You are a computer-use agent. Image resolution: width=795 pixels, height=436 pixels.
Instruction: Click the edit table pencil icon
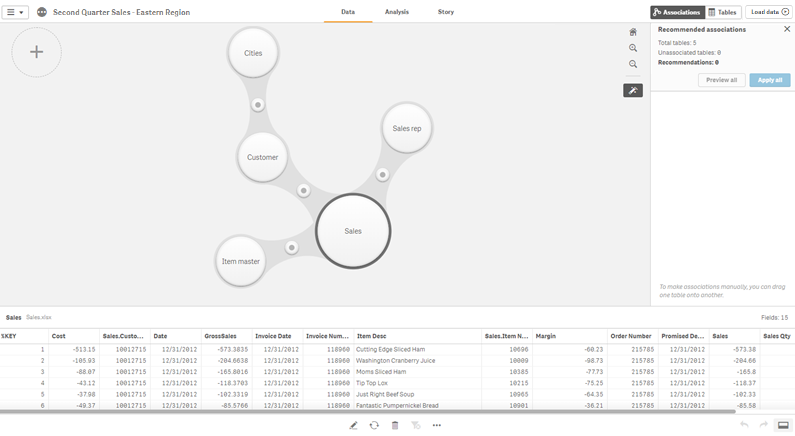pyautogui.click(x=353, y=425)
